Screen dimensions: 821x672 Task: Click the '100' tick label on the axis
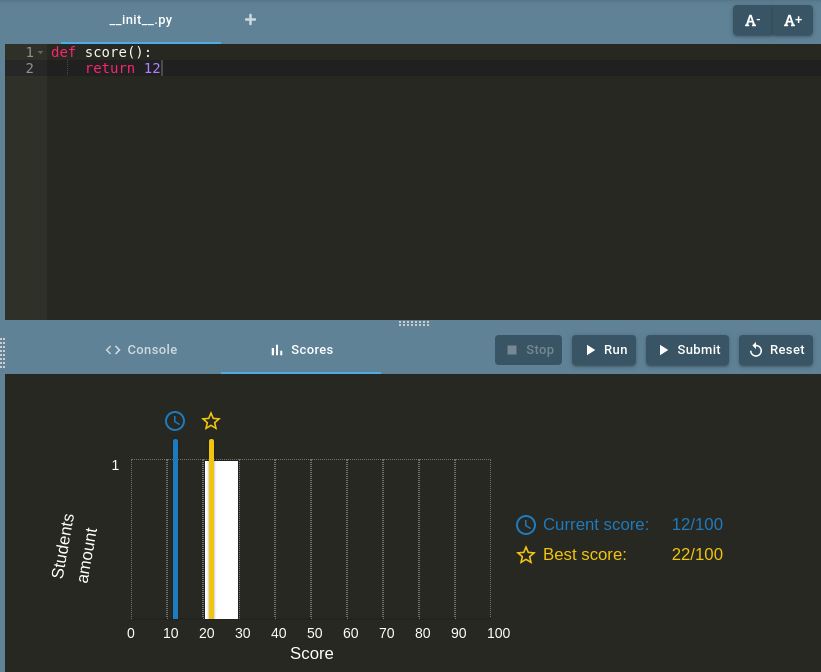[x=498, y=633]
